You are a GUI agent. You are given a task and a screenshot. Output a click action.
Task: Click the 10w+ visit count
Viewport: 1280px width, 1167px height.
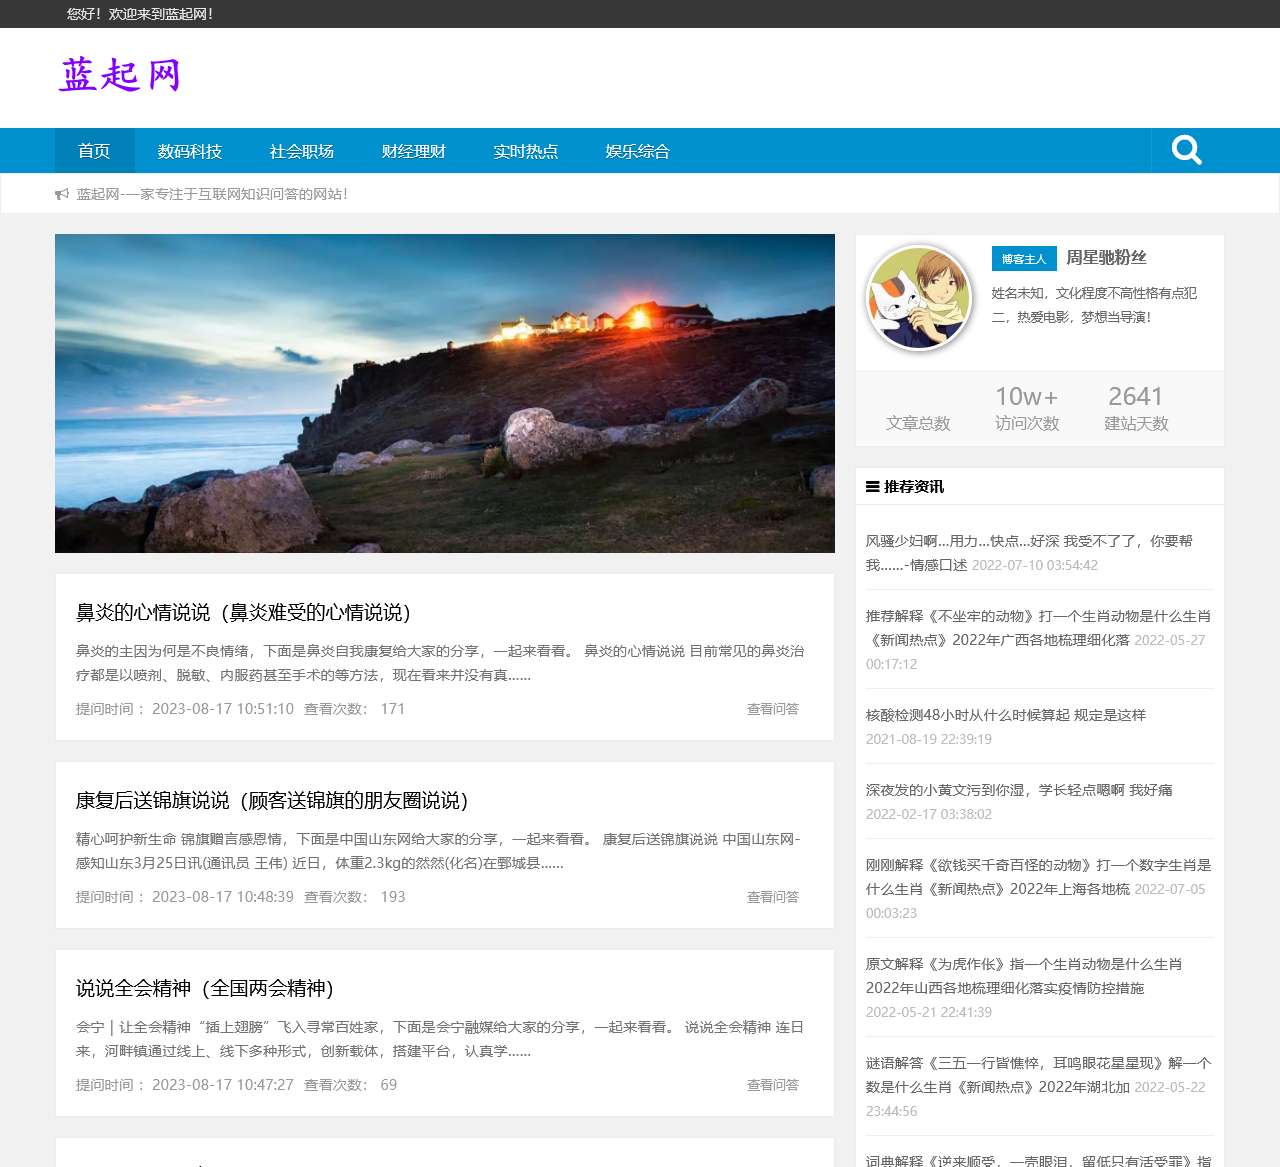[x=1027, y=397]
